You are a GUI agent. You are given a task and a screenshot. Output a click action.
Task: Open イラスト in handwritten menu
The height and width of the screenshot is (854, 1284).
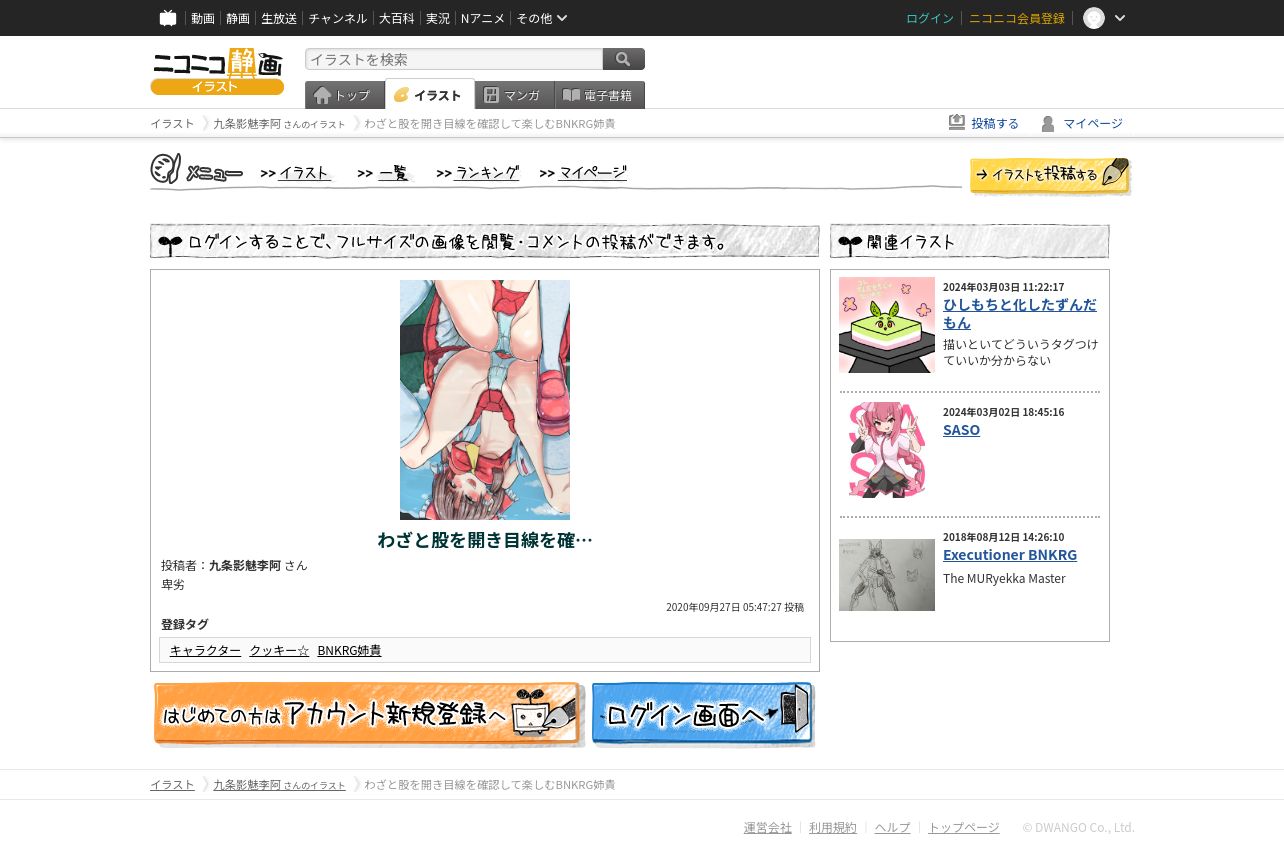304,173
